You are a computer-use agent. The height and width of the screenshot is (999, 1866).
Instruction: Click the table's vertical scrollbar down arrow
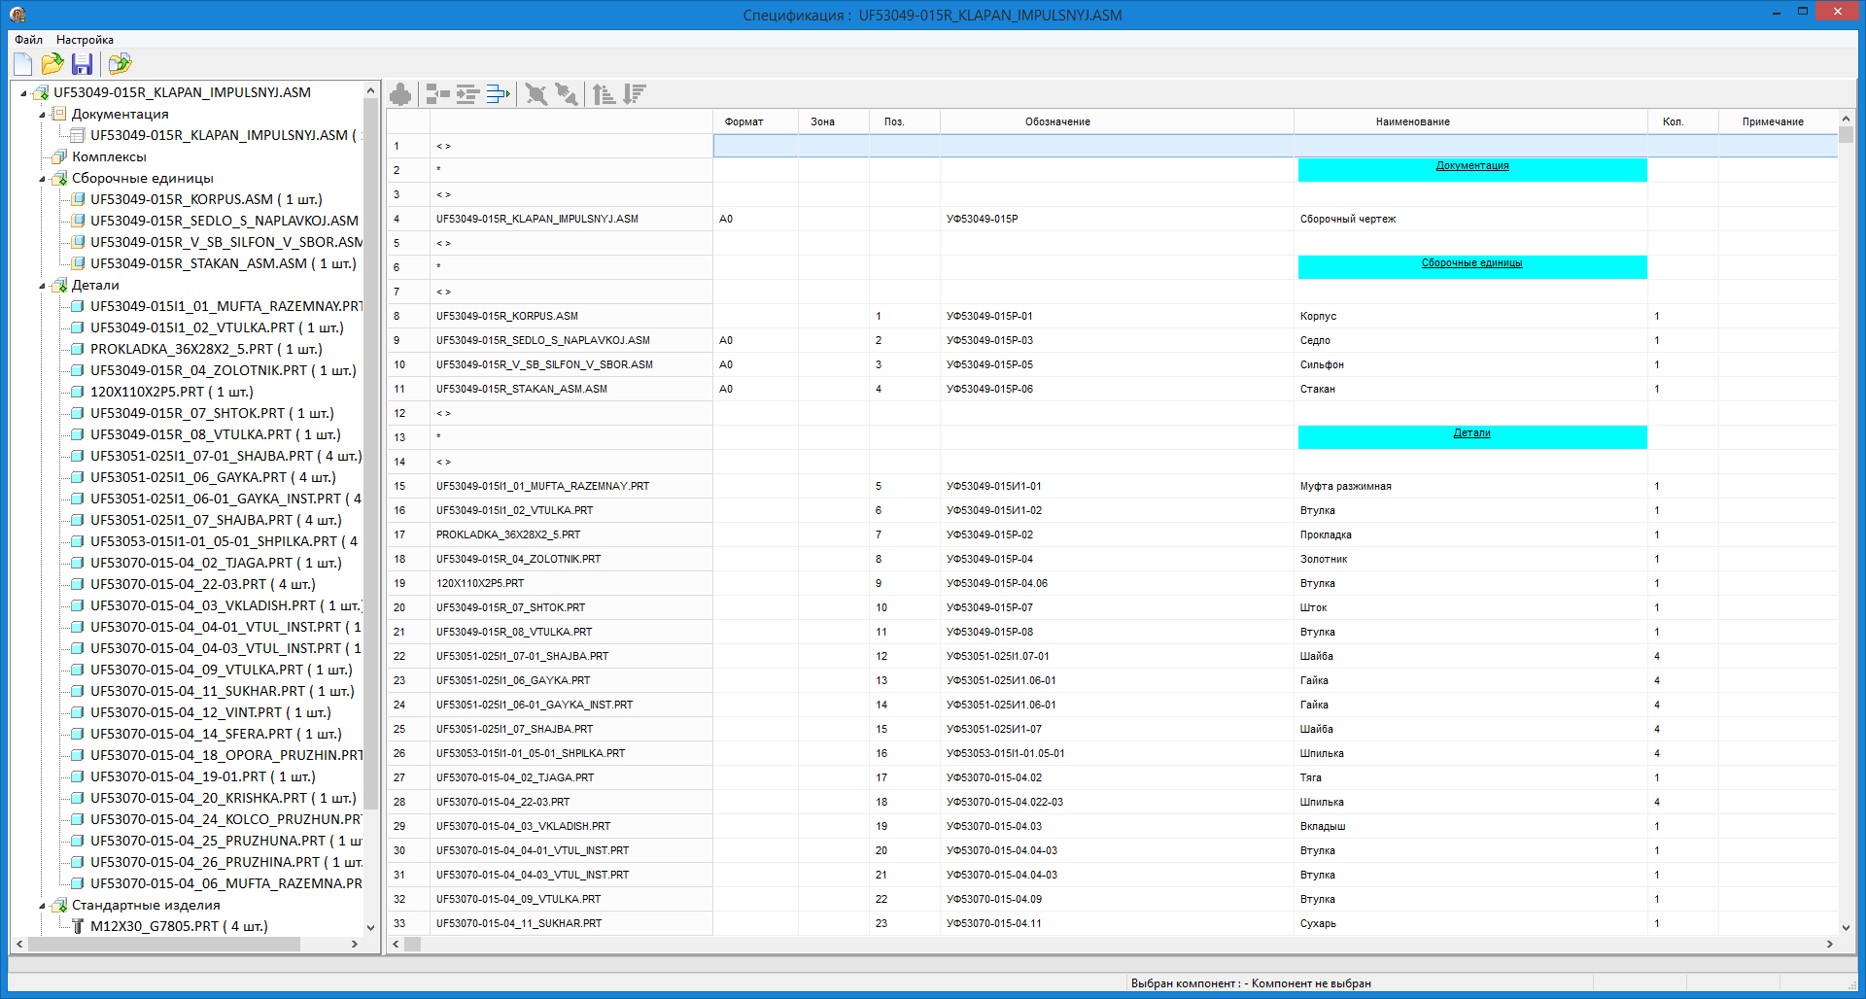(x=1846, y=927)
